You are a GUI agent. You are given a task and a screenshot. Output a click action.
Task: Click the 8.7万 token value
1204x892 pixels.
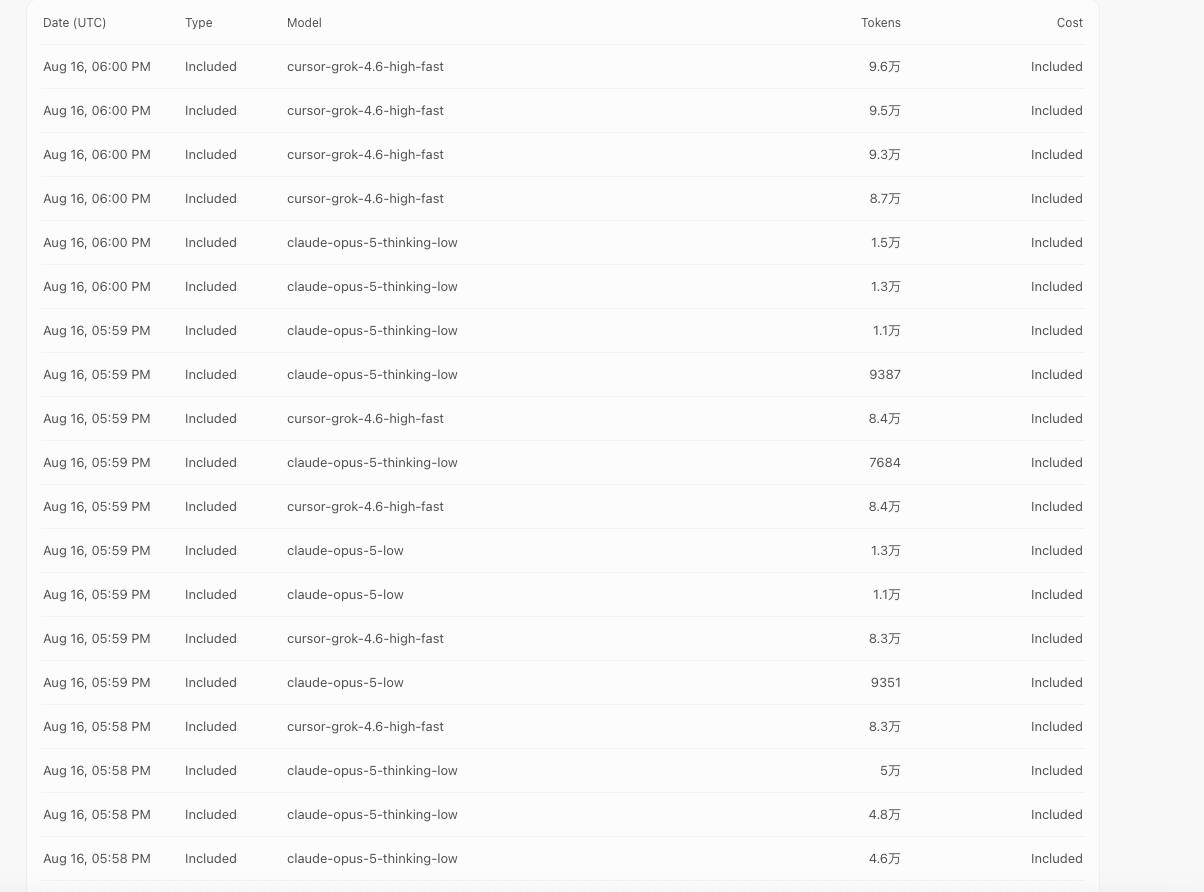885,199
